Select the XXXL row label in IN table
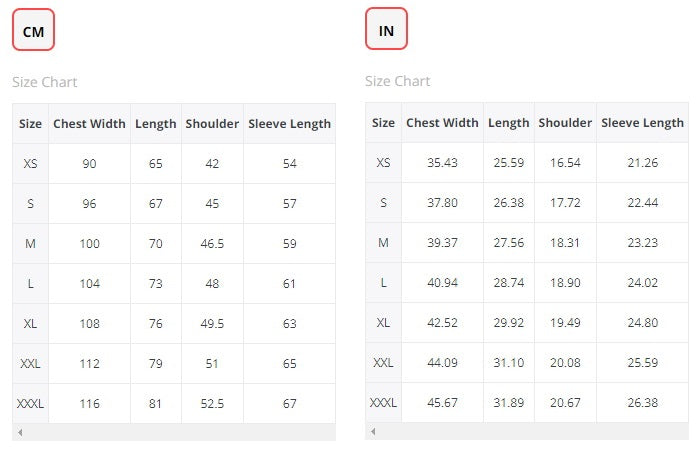The width and height of the screenshot is (700, 449). tap(383, 403)
